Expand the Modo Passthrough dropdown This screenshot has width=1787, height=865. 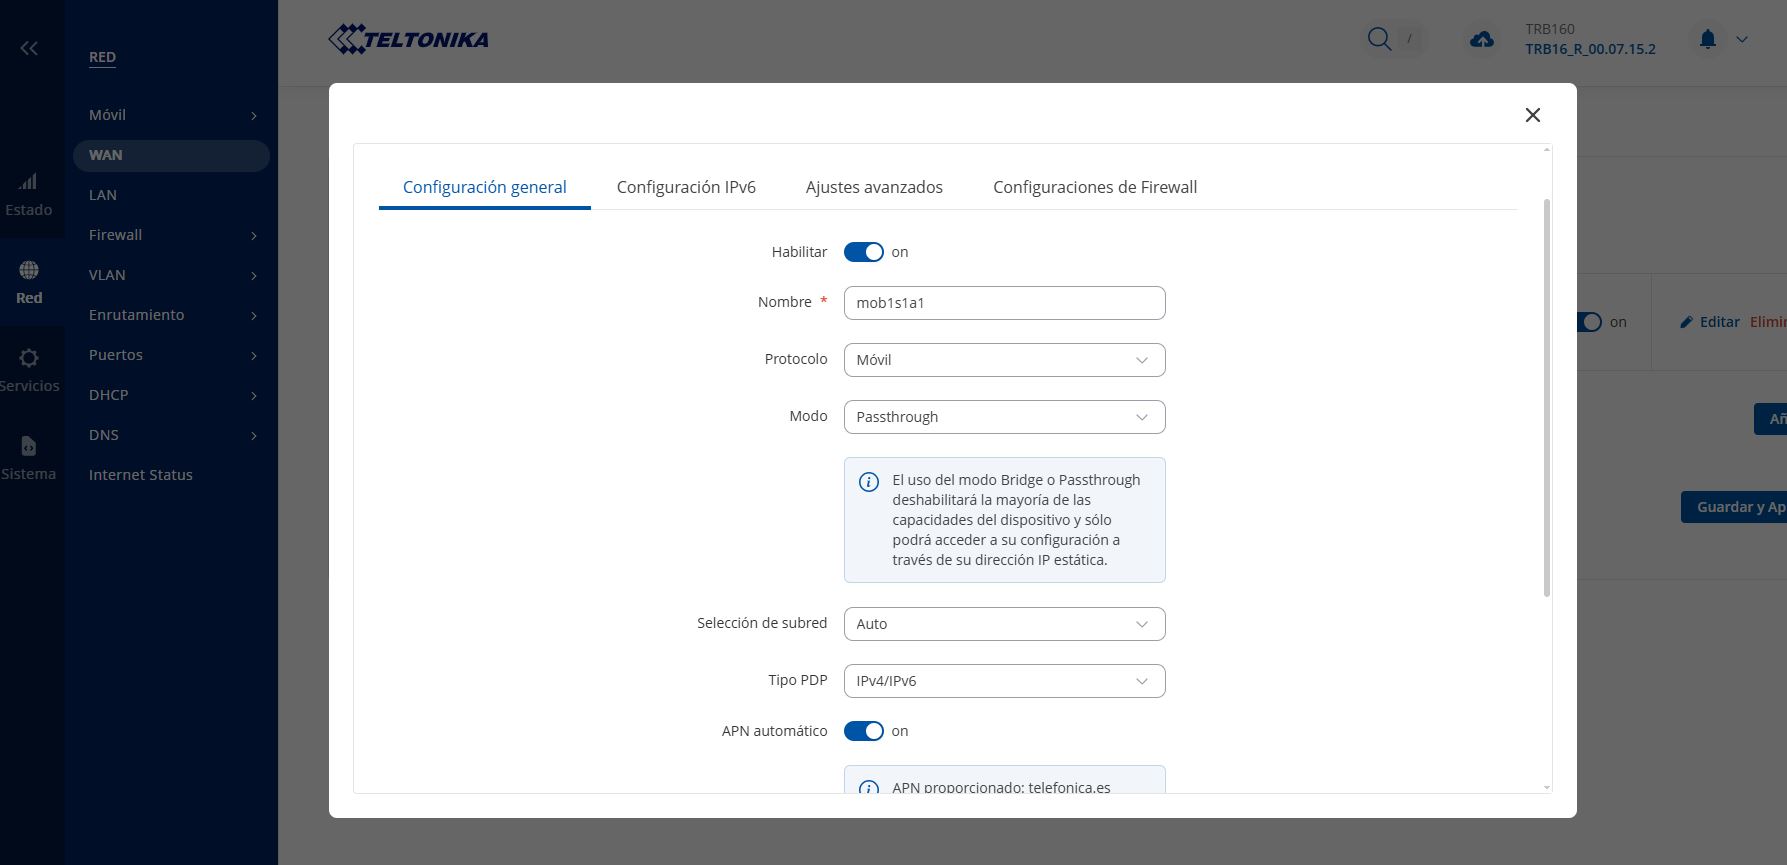[1004, 417]
